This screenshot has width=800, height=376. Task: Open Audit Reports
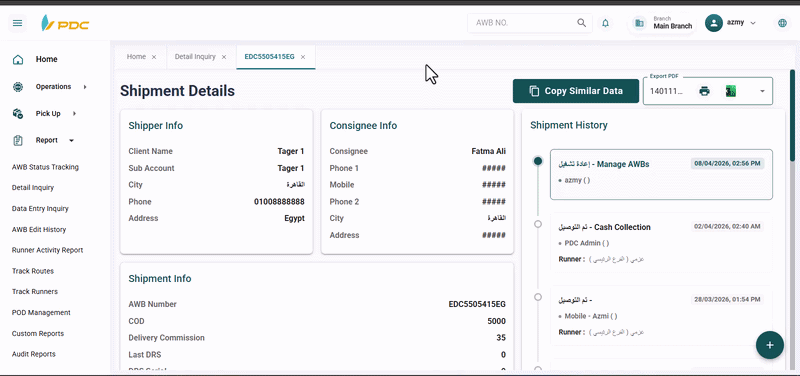tap(34, 354)
